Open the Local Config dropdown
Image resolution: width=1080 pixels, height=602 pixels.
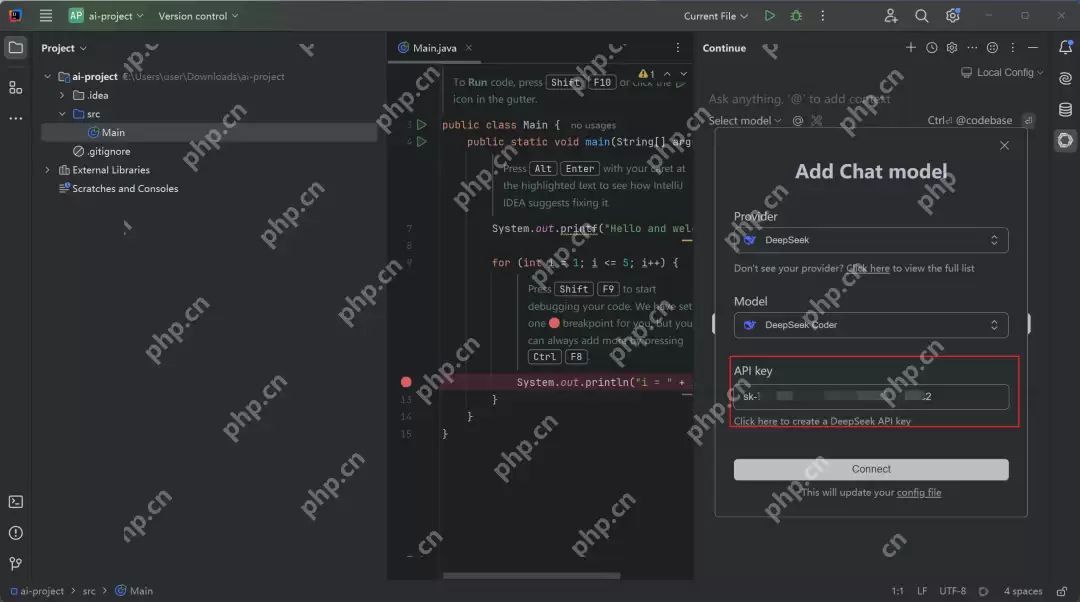tap(1003, 73)
